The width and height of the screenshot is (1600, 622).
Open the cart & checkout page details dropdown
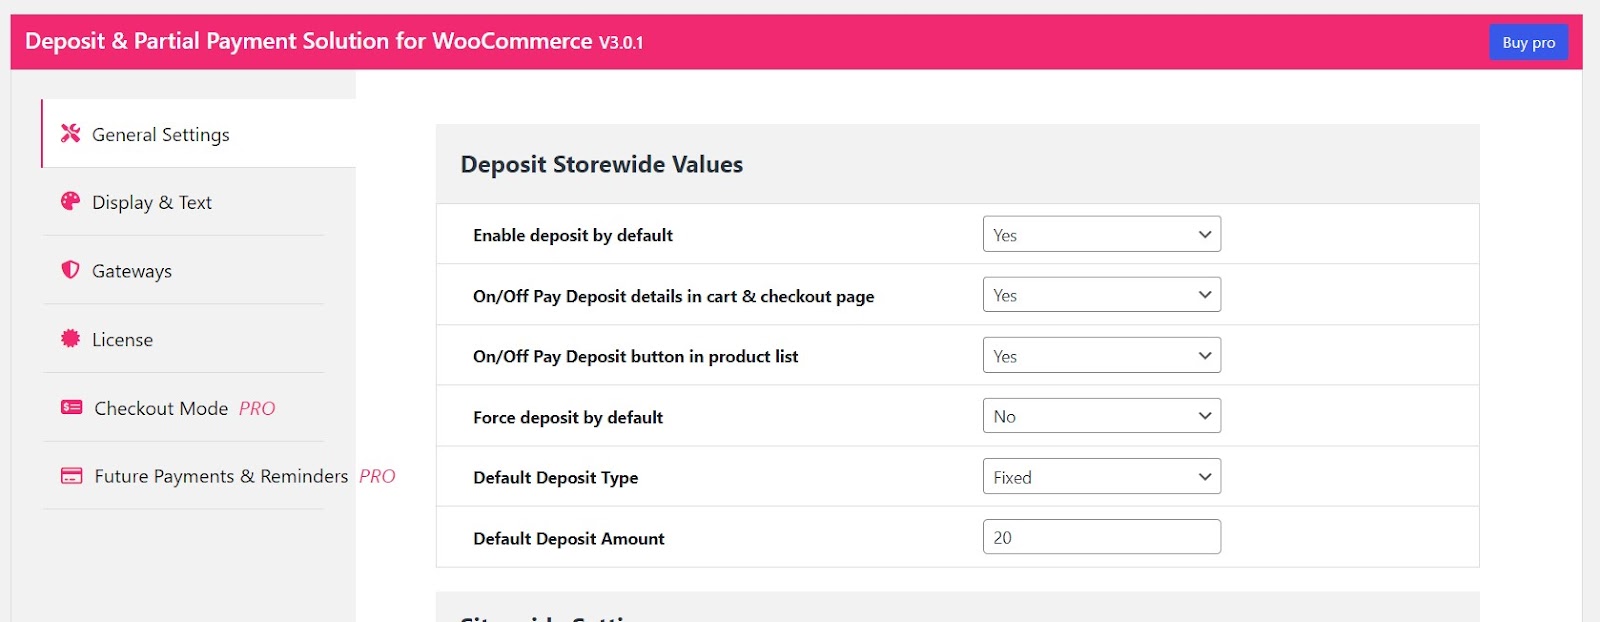click(x=1101, y=295)
